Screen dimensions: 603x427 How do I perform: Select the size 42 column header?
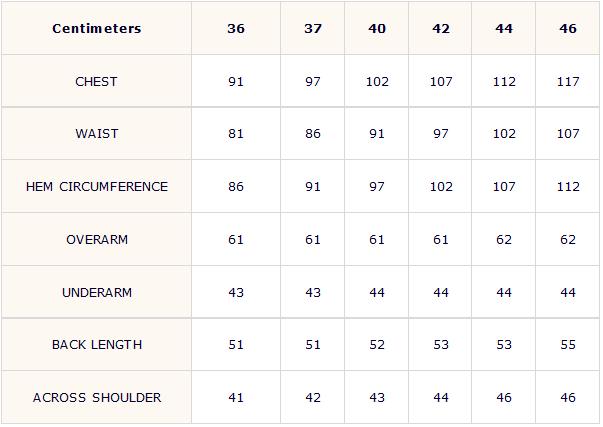(x=441, y=28)
